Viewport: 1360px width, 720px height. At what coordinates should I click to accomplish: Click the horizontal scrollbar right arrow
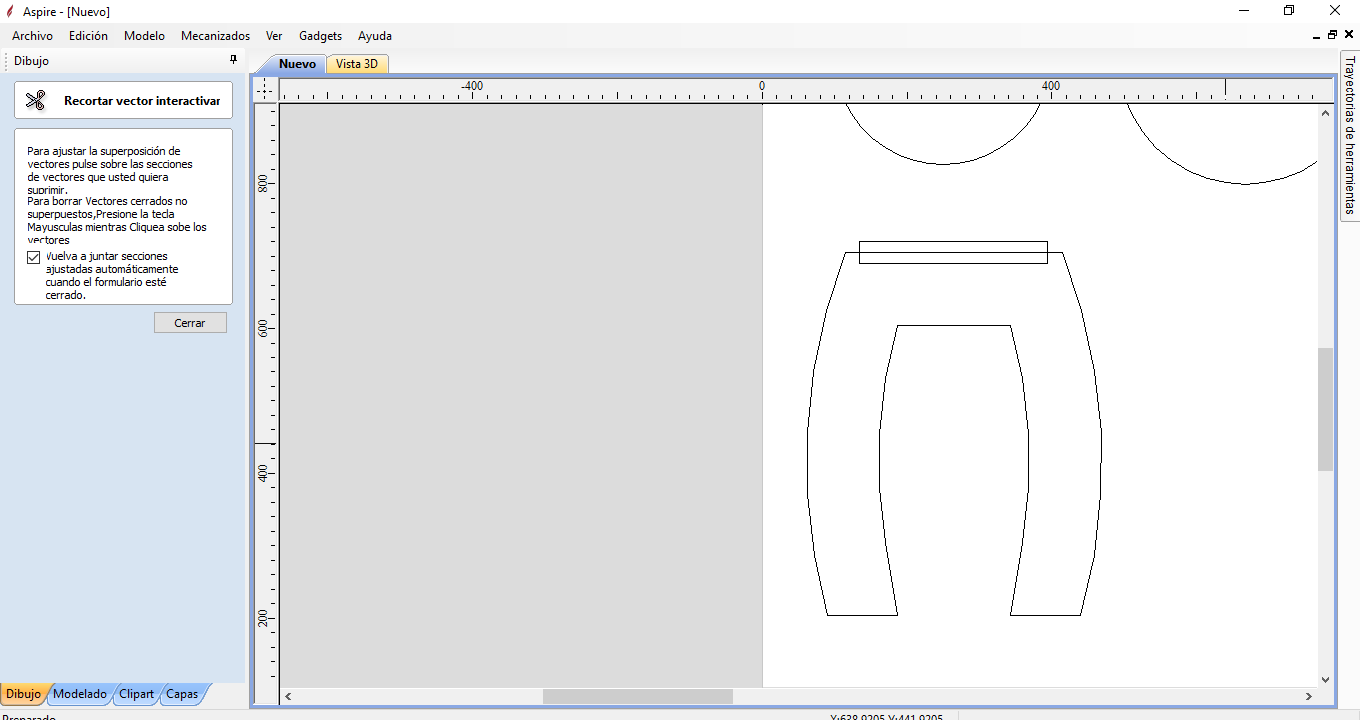(x=1309, y=696)
